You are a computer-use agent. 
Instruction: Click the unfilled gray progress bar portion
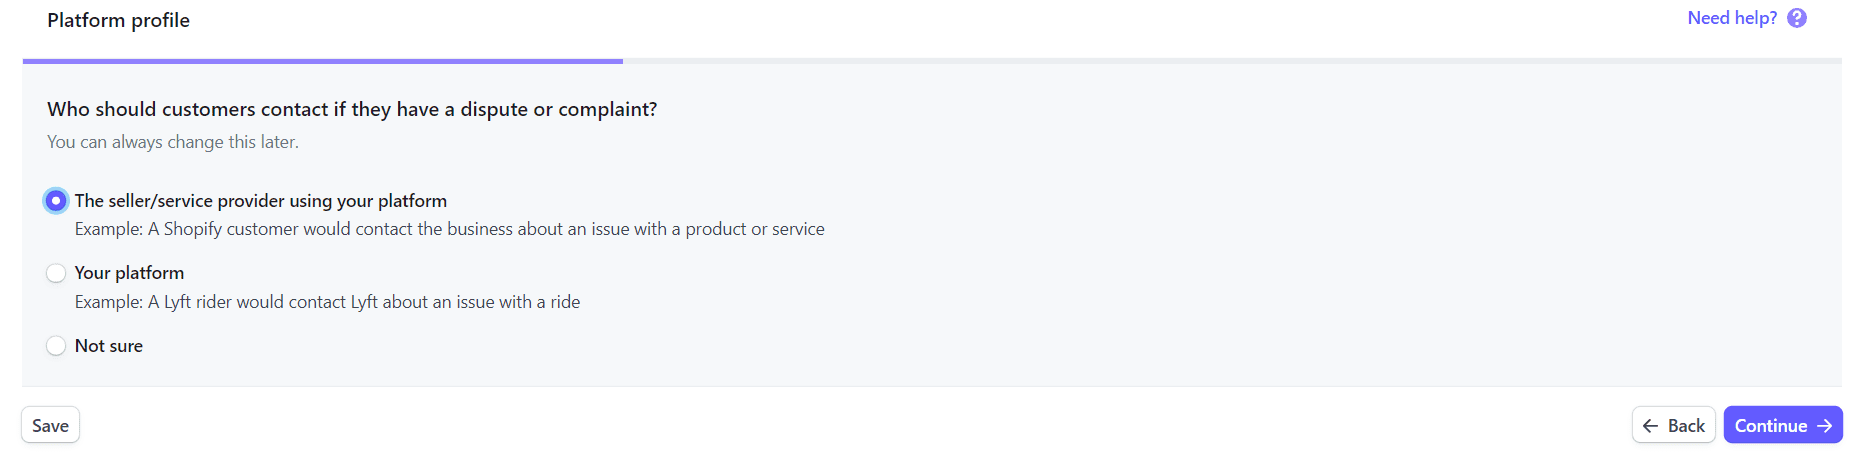[1232, 61]
